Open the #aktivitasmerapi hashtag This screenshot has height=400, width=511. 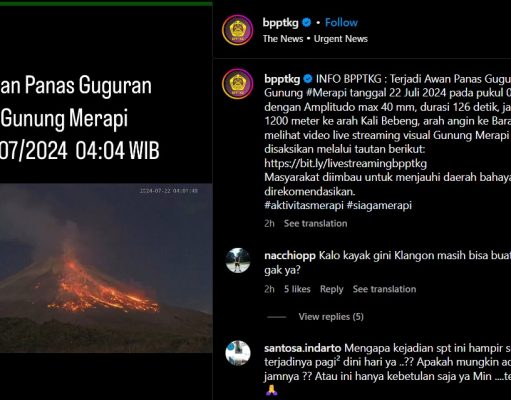point(304,205)
